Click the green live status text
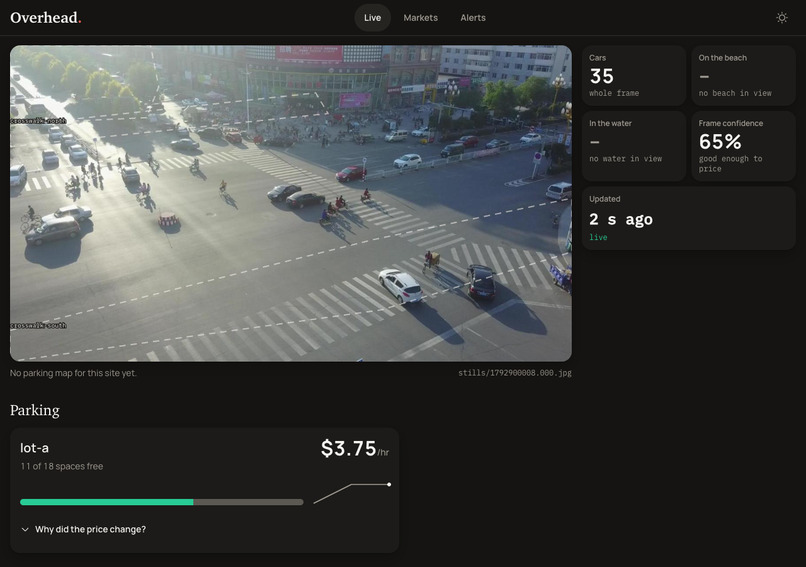Screen dimensions: 806x567 (x=598, y=237)
